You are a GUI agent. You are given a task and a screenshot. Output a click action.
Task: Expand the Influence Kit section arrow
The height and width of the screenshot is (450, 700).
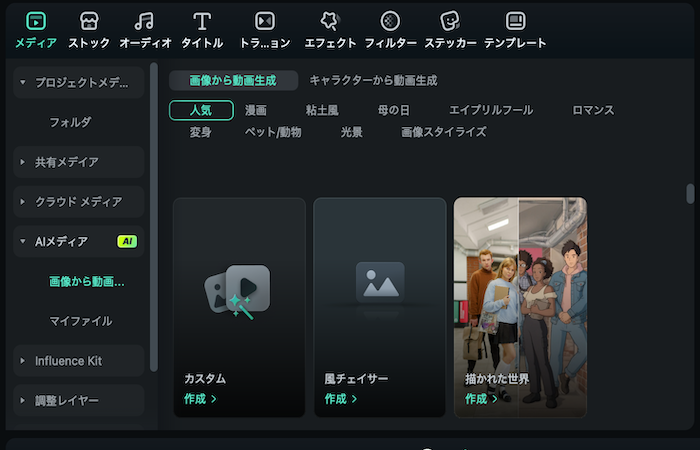tap(23, 361)
